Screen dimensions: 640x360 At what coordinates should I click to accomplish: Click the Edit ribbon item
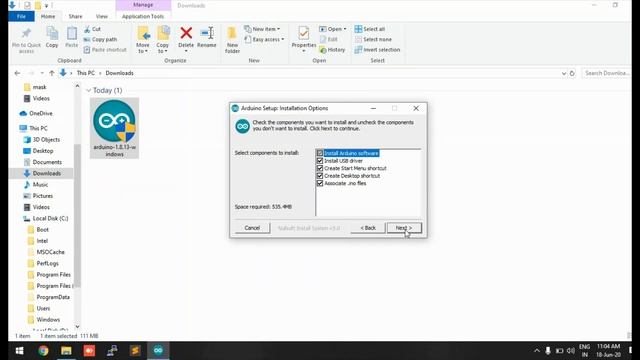329,40
